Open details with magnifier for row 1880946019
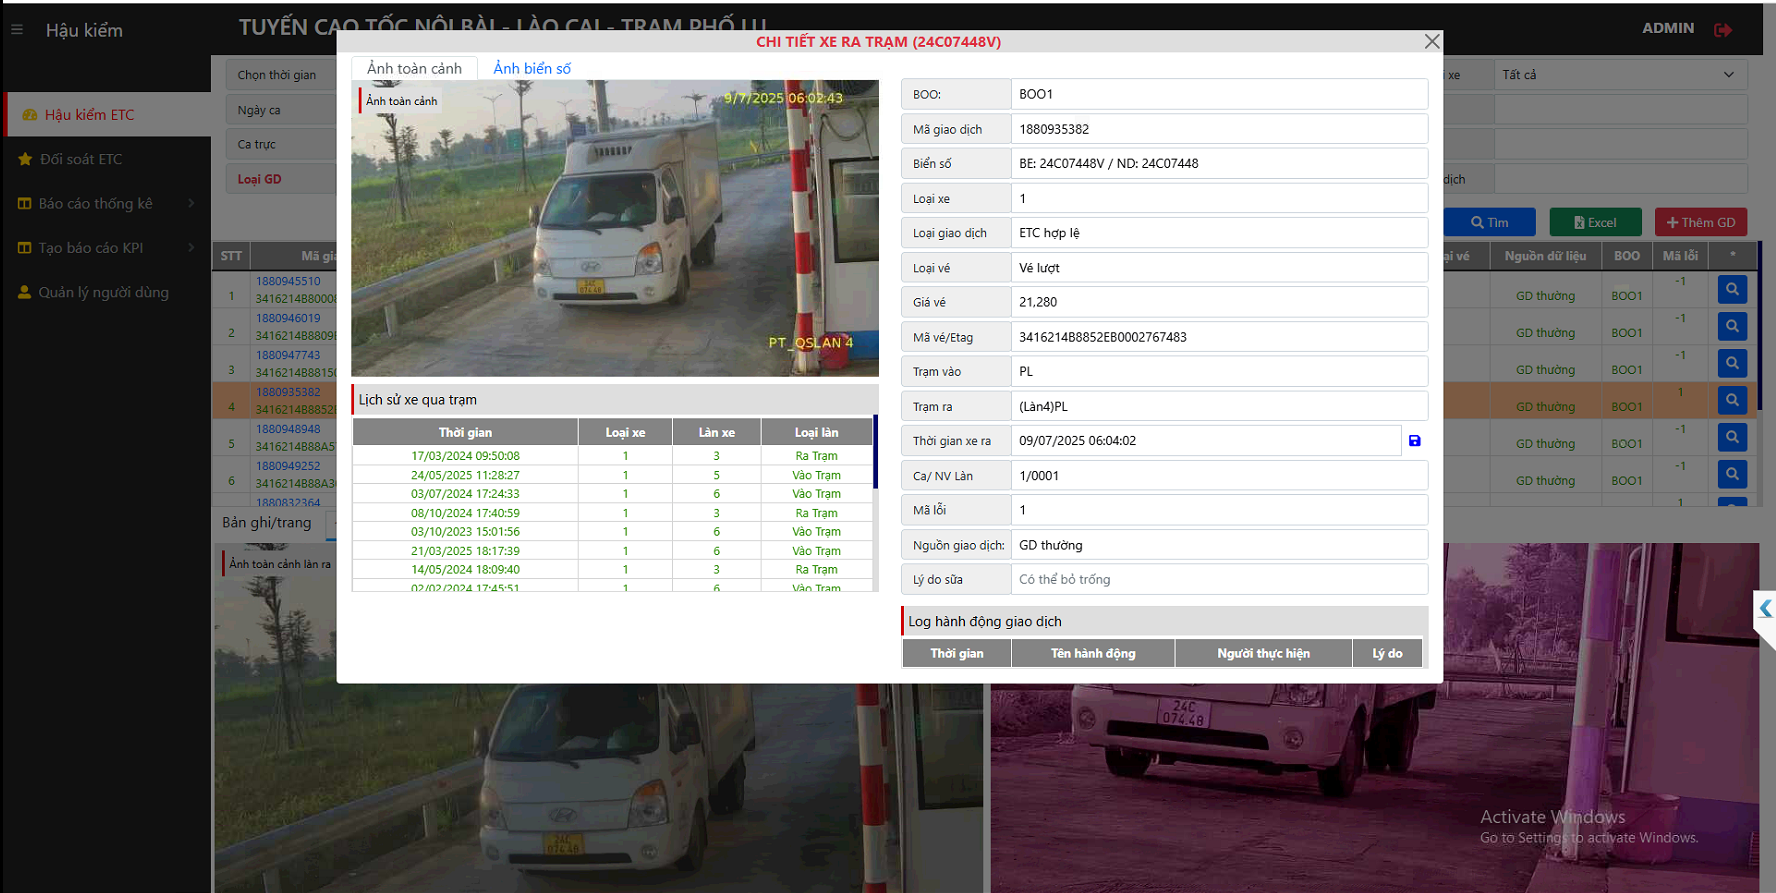1776x893 pixels. click(1732, 326)
